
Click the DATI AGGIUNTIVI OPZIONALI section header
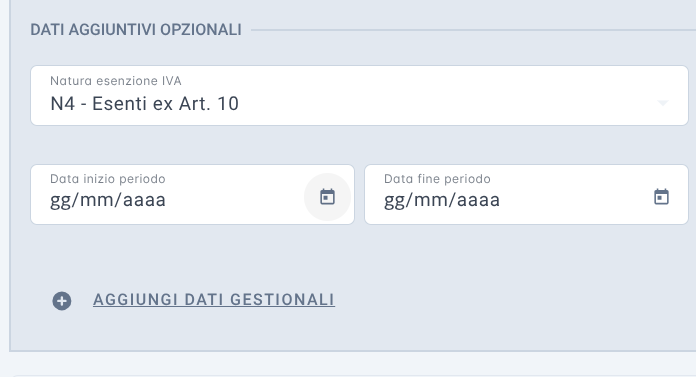tap(136, 30)
